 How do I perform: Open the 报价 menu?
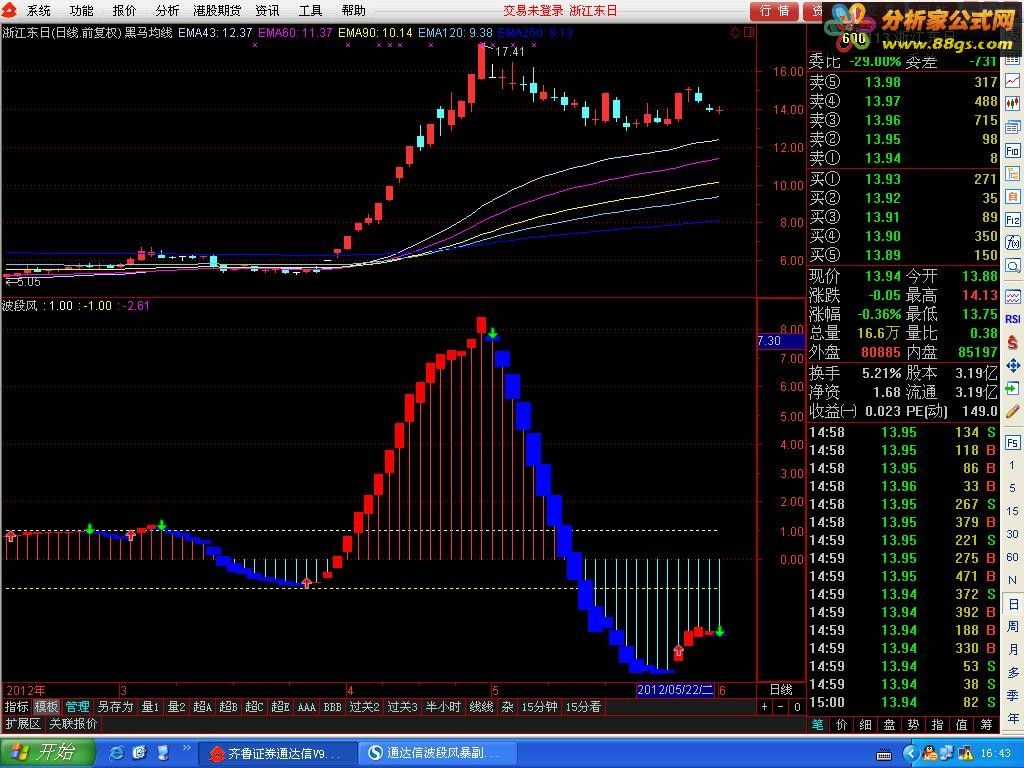[x=125, y=10]
